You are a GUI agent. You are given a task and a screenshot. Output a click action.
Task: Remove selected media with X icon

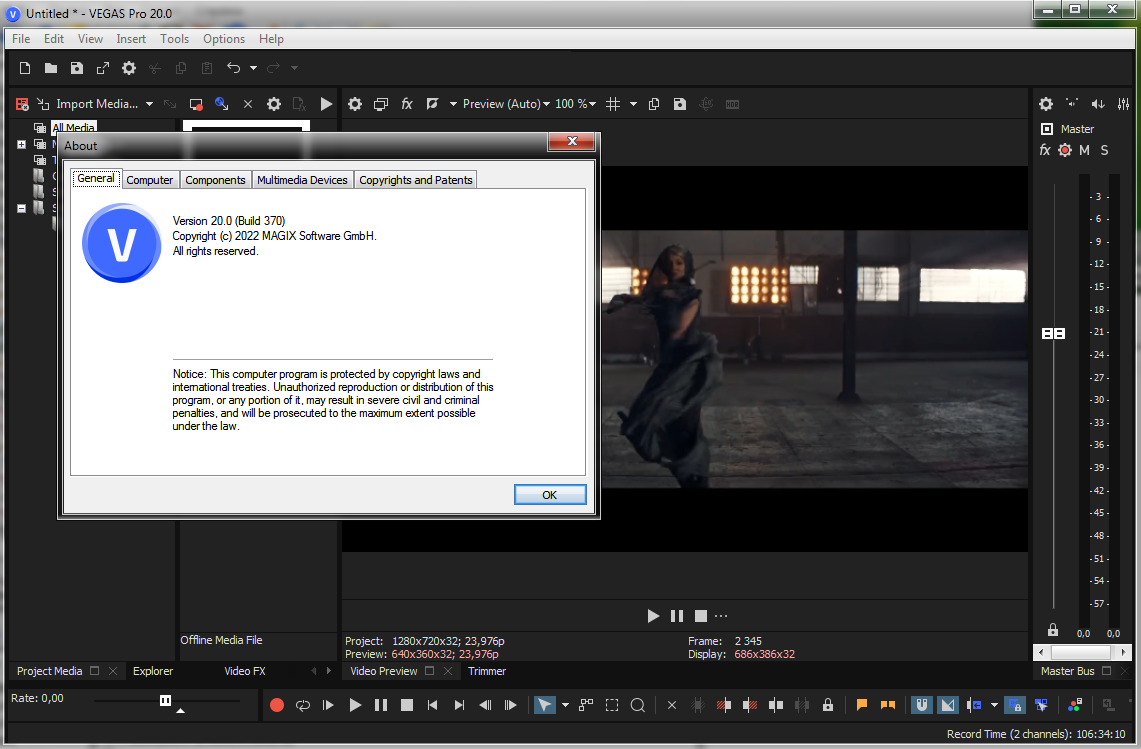247,104
